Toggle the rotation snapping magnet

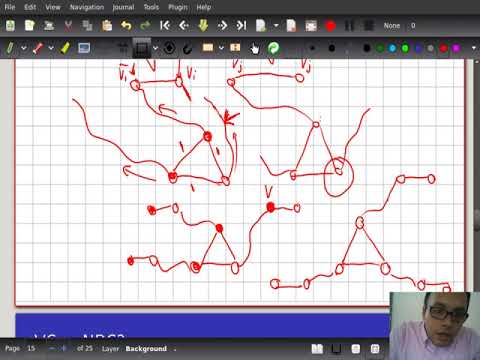[188, 49]
